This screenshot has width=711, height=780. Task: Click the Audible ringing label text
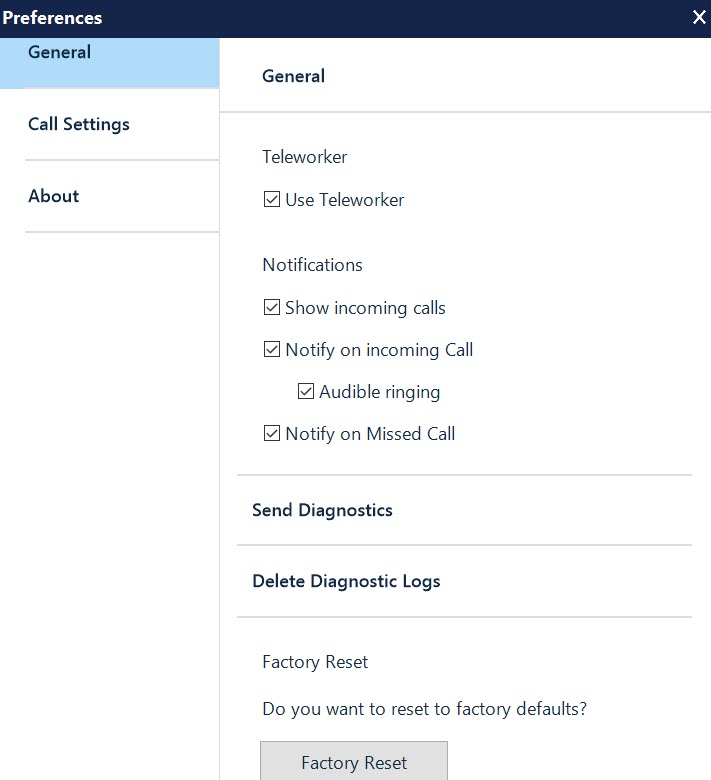pyautogui.click(x=380, y=392)
